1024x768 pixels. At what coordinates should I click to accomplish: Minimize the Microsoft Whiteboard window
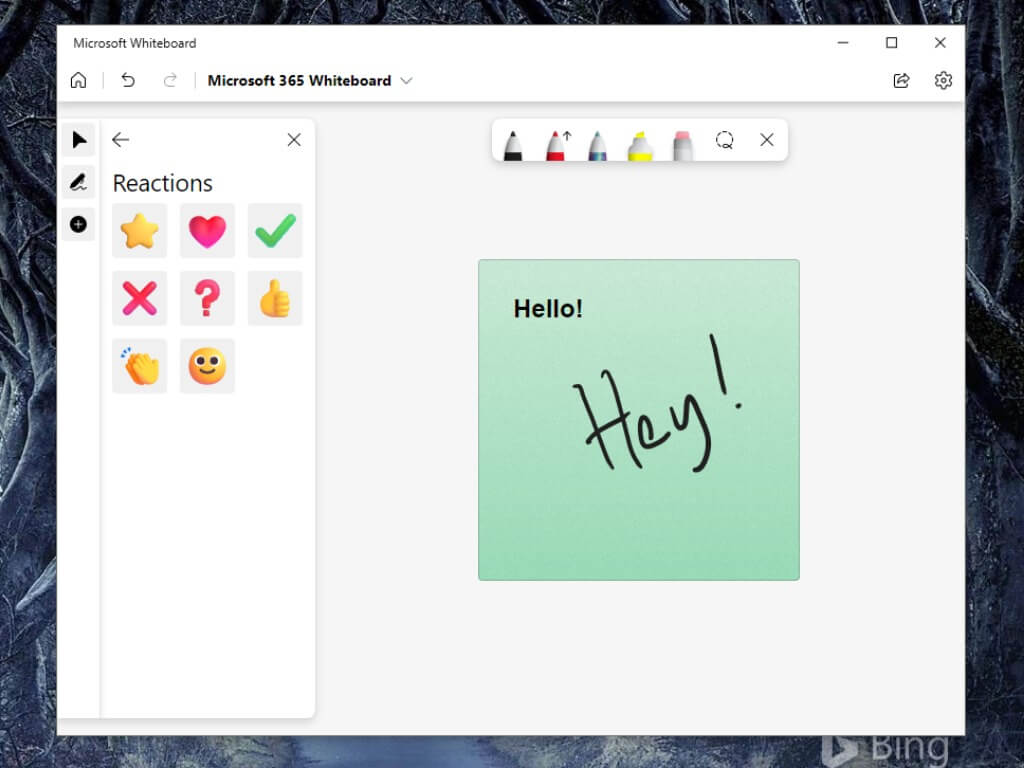(843, 42)
